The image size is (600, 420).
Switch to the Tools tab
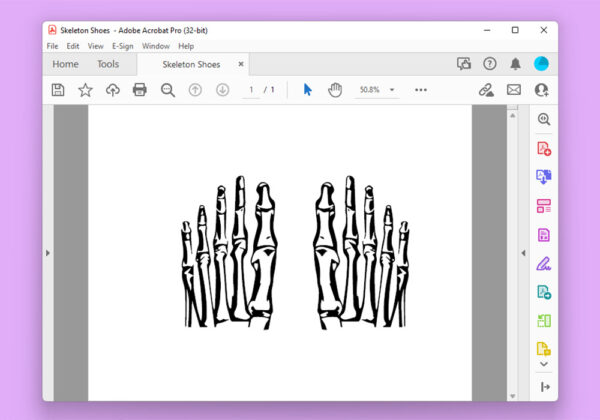[108, 64]
